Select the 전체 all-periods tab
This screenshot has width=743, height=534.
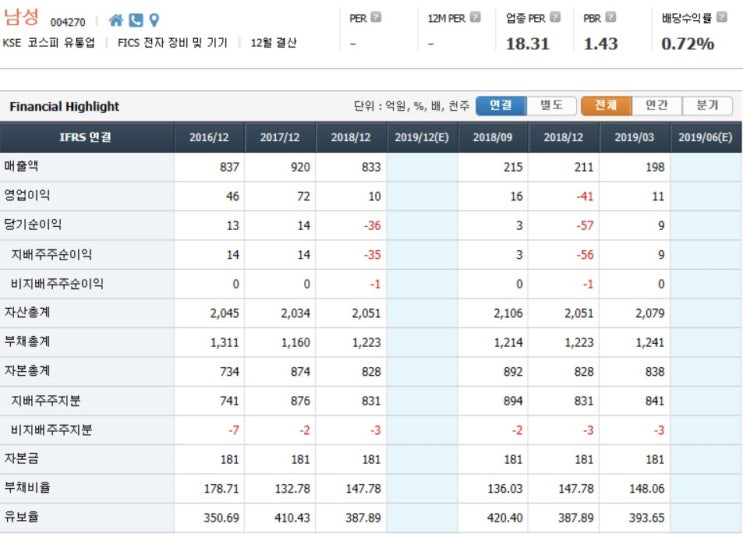coord(606,105)
